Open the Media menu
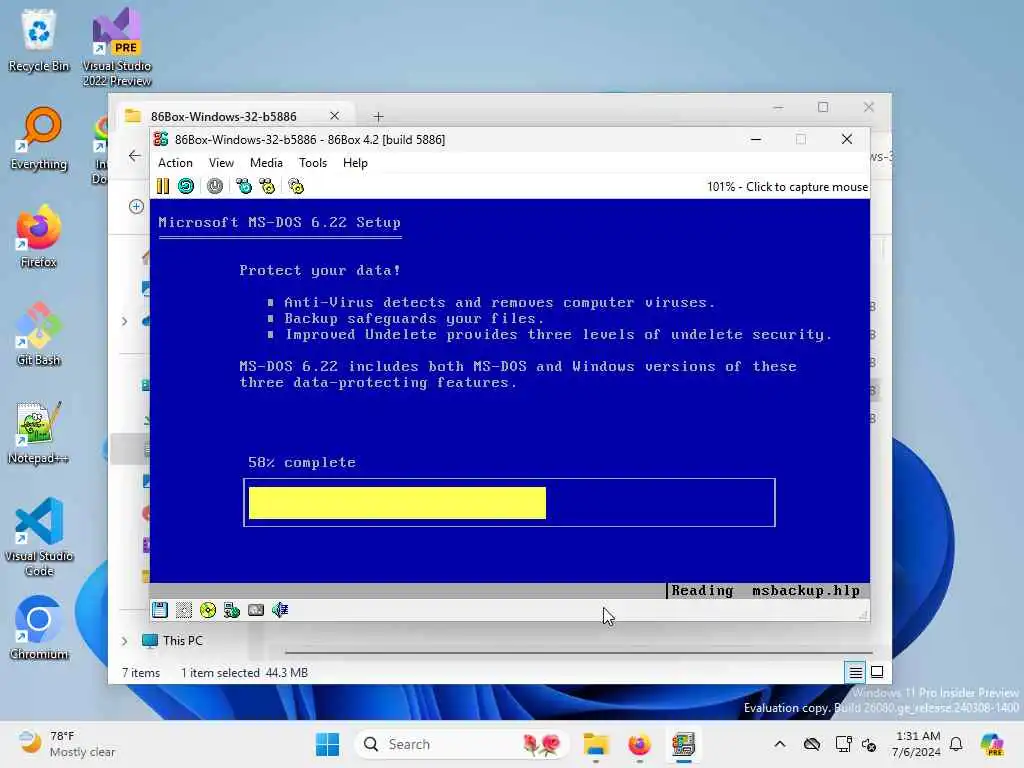This screenshot has height=768, width=1024. 266,163
